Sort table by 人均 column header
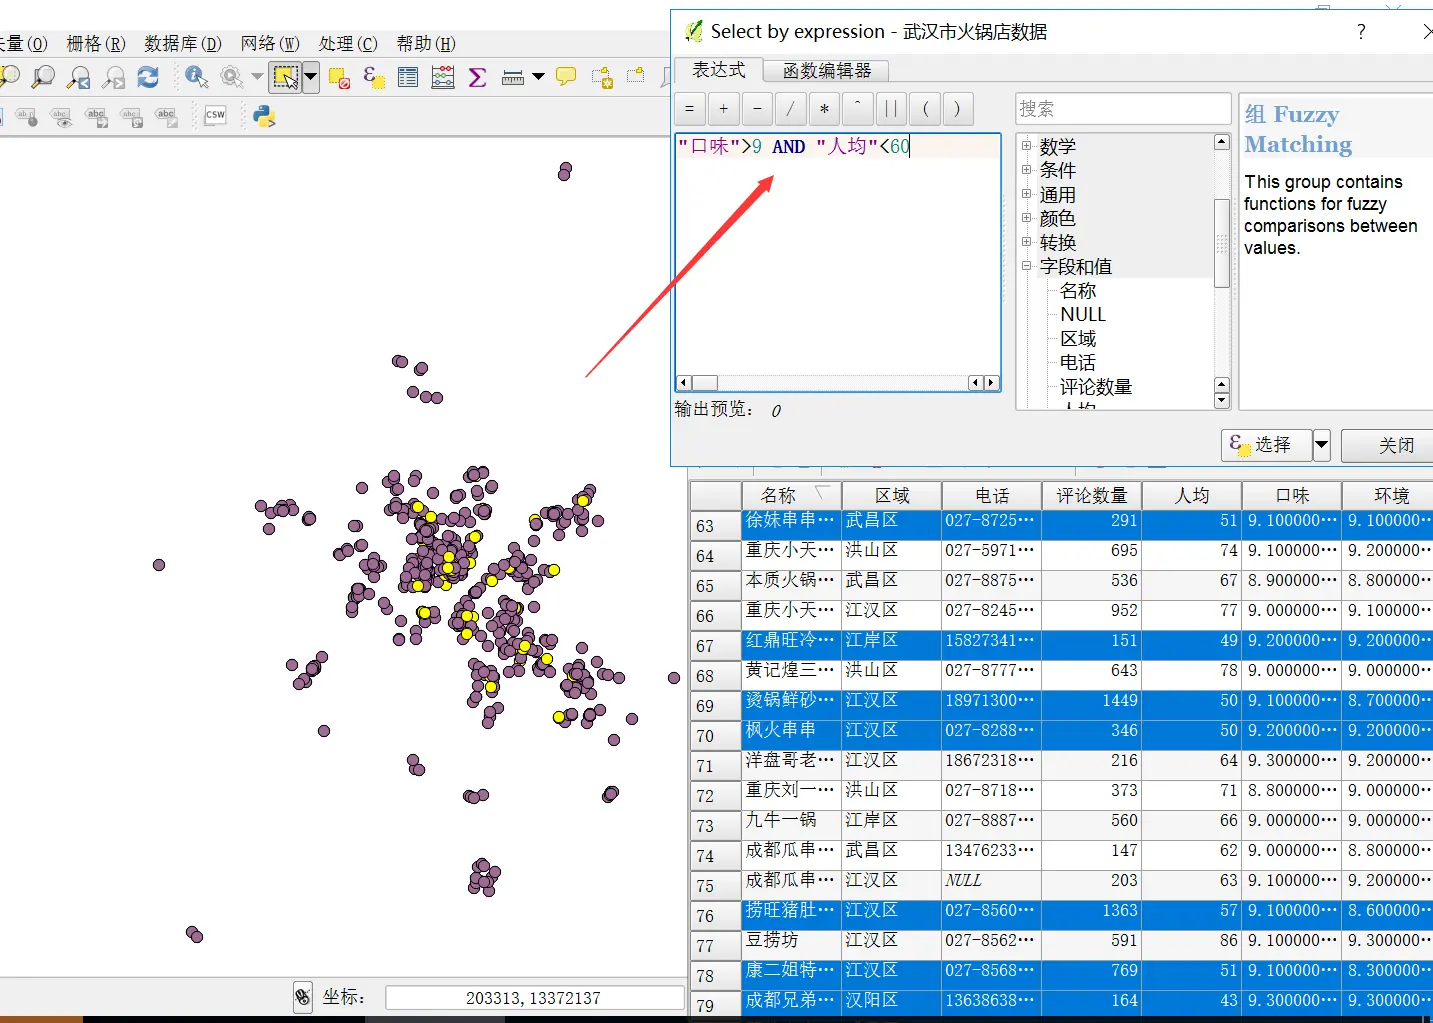 click(1192, 495)
